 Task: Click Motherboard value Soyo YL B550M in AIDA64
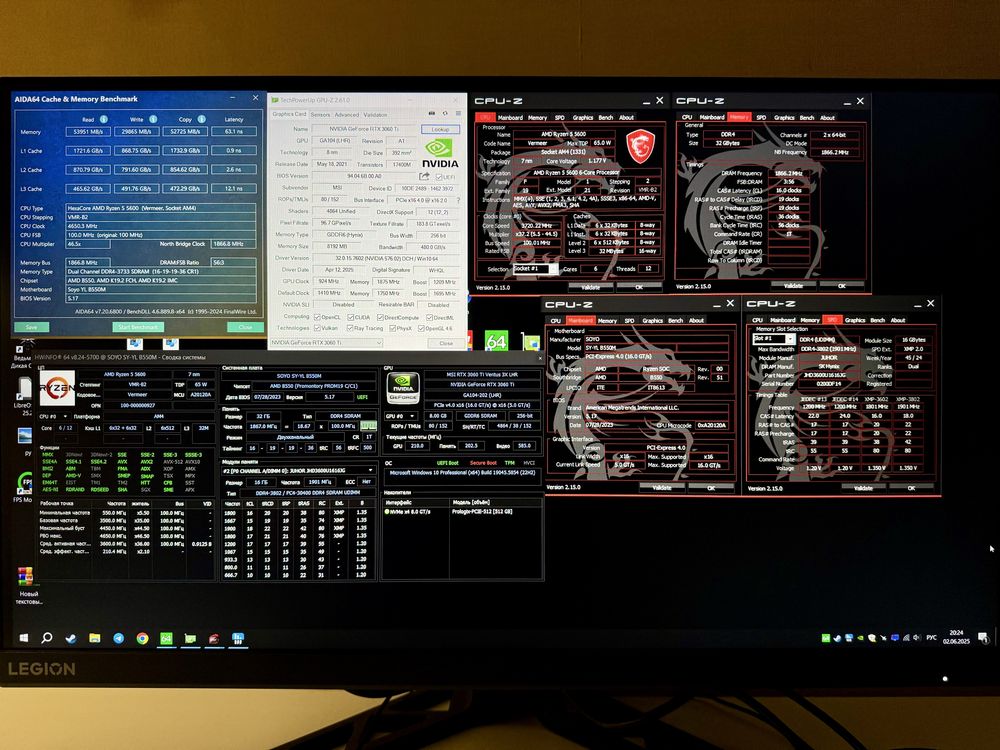tap(161, 289)
